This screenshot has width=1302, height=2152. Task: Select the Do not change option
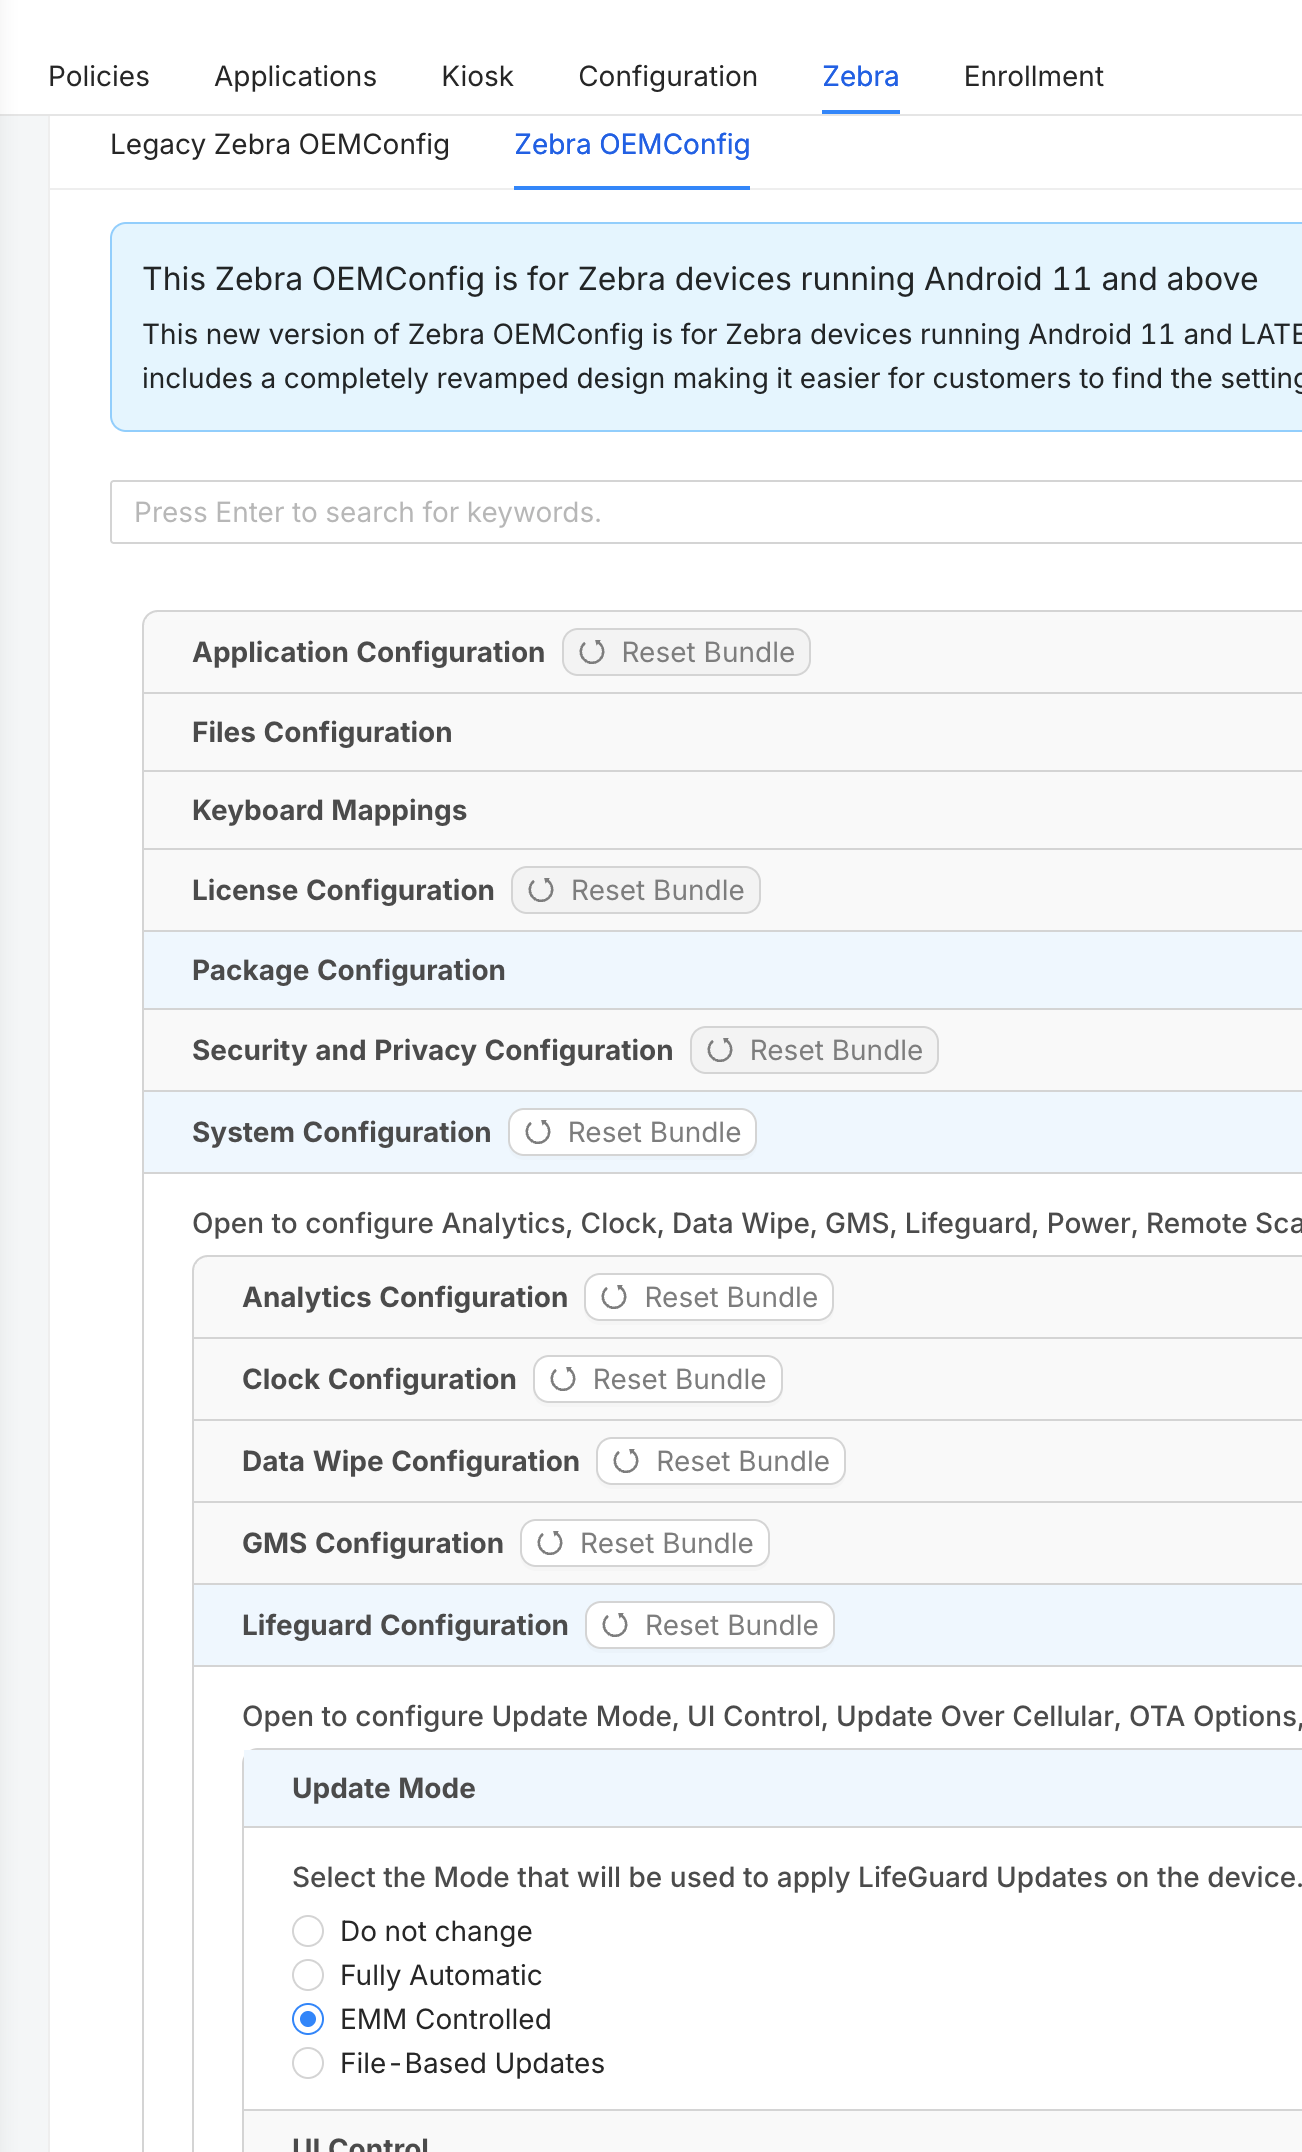click(308, 1931)
